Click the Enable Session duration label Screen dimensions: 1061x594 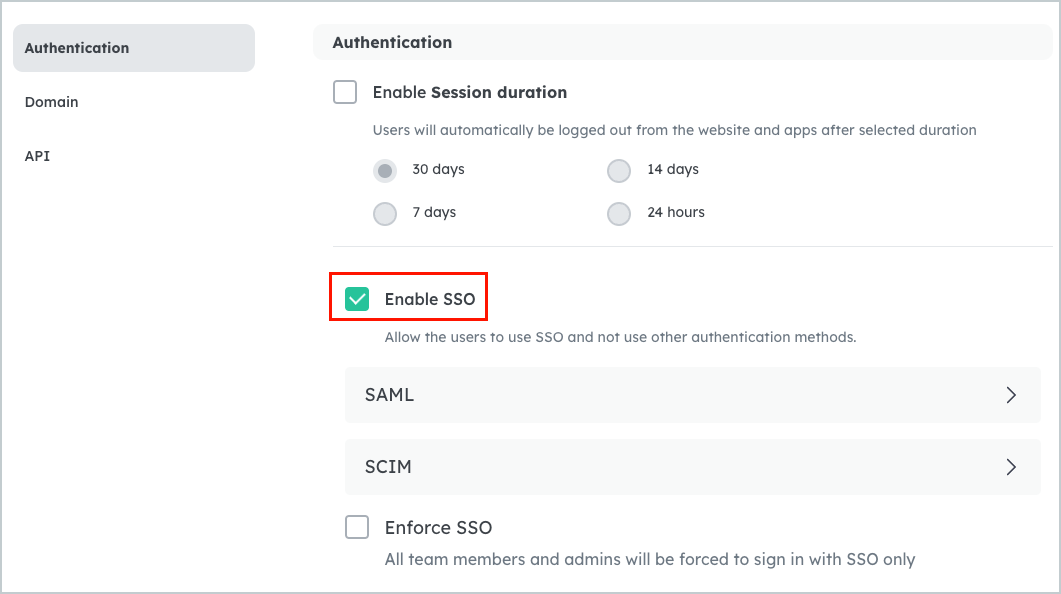[469, 92]
